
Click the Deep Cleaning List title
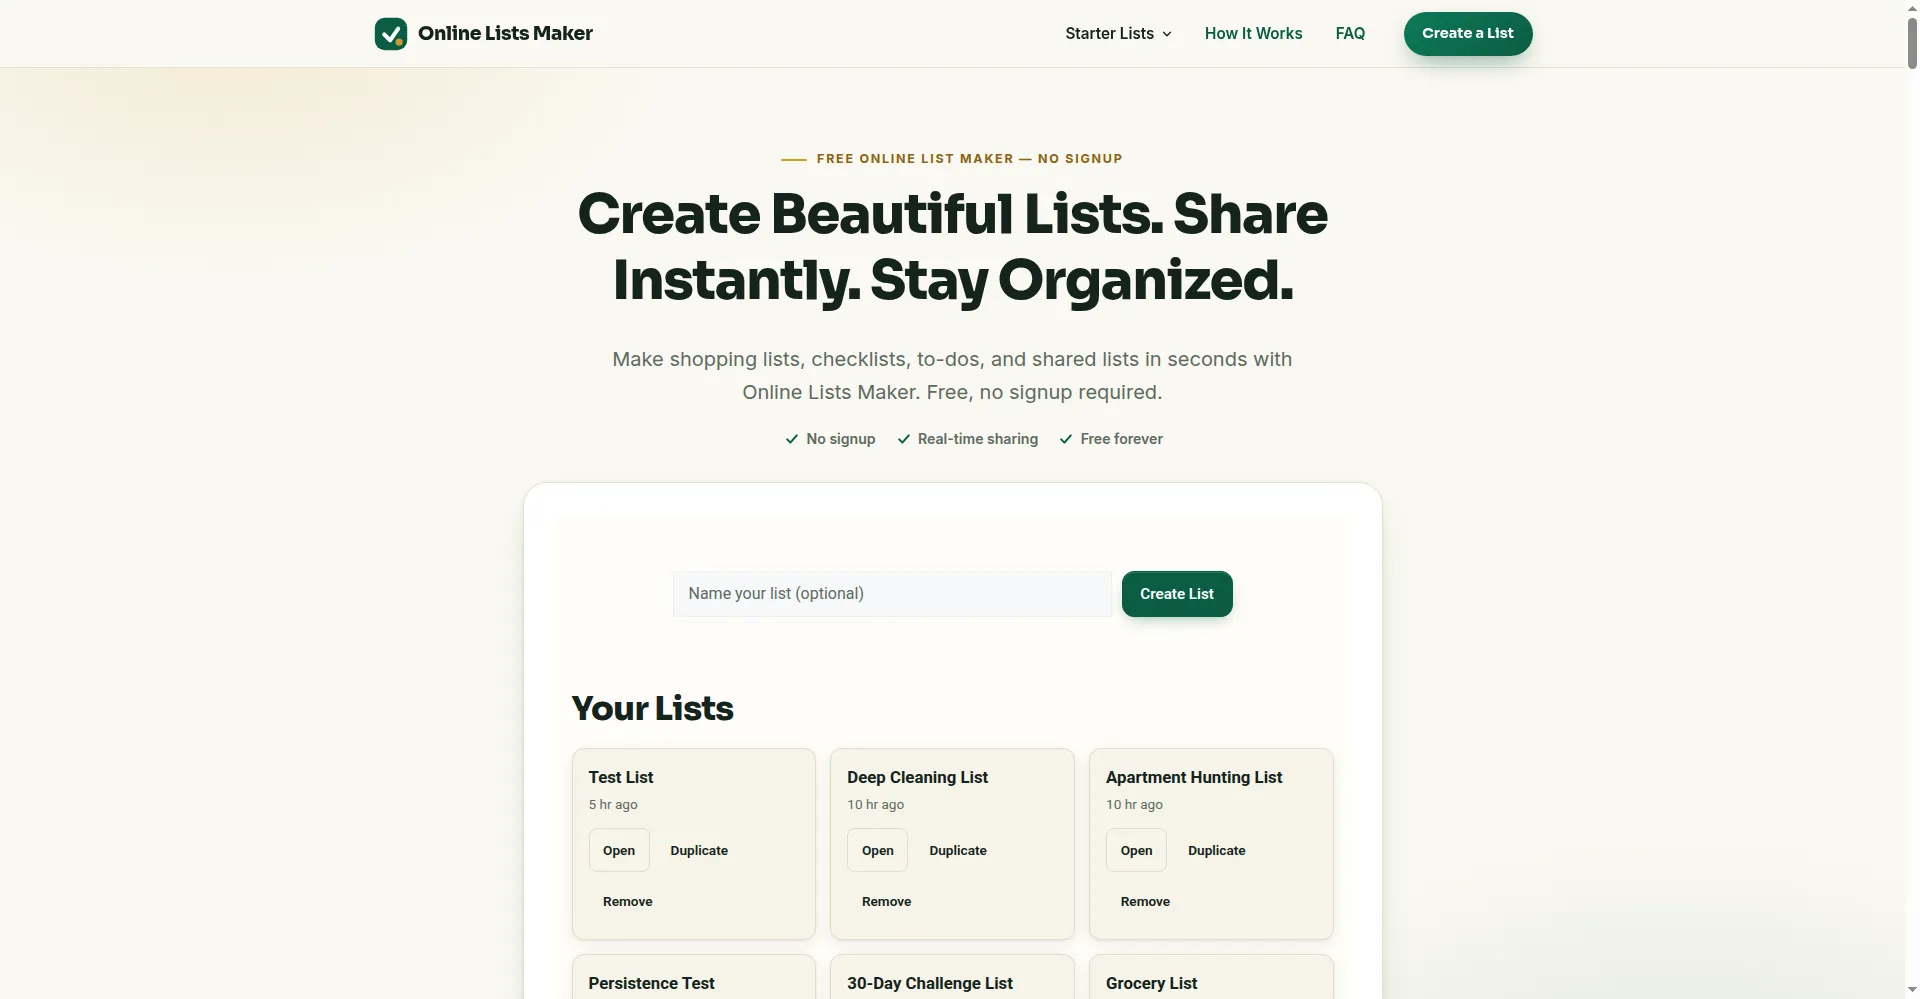pos(917,777)
